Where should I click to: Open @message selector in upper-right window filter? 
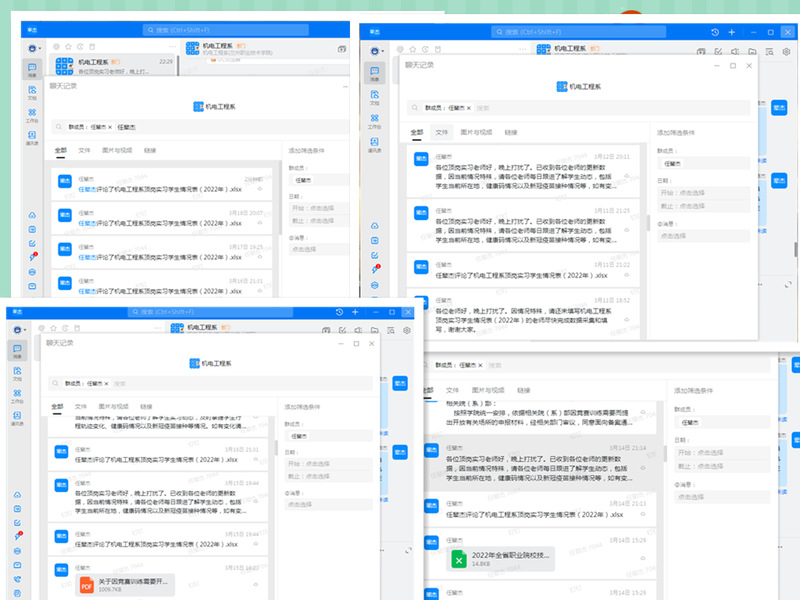point(704,236)
